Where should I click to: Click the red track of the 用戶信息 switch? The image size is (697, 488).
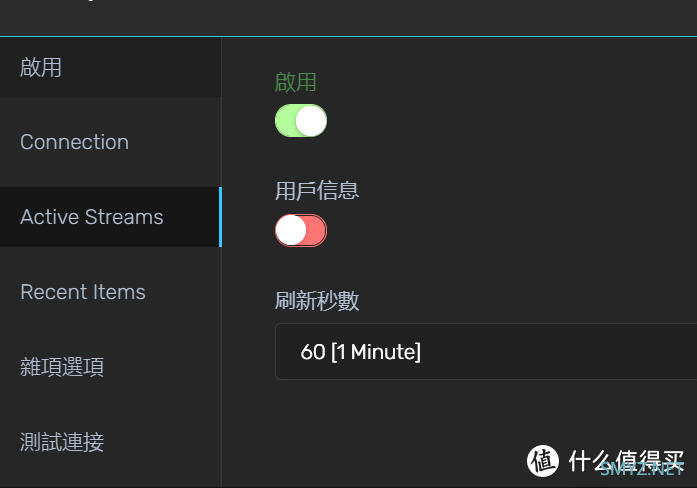(x=317, y=230)
